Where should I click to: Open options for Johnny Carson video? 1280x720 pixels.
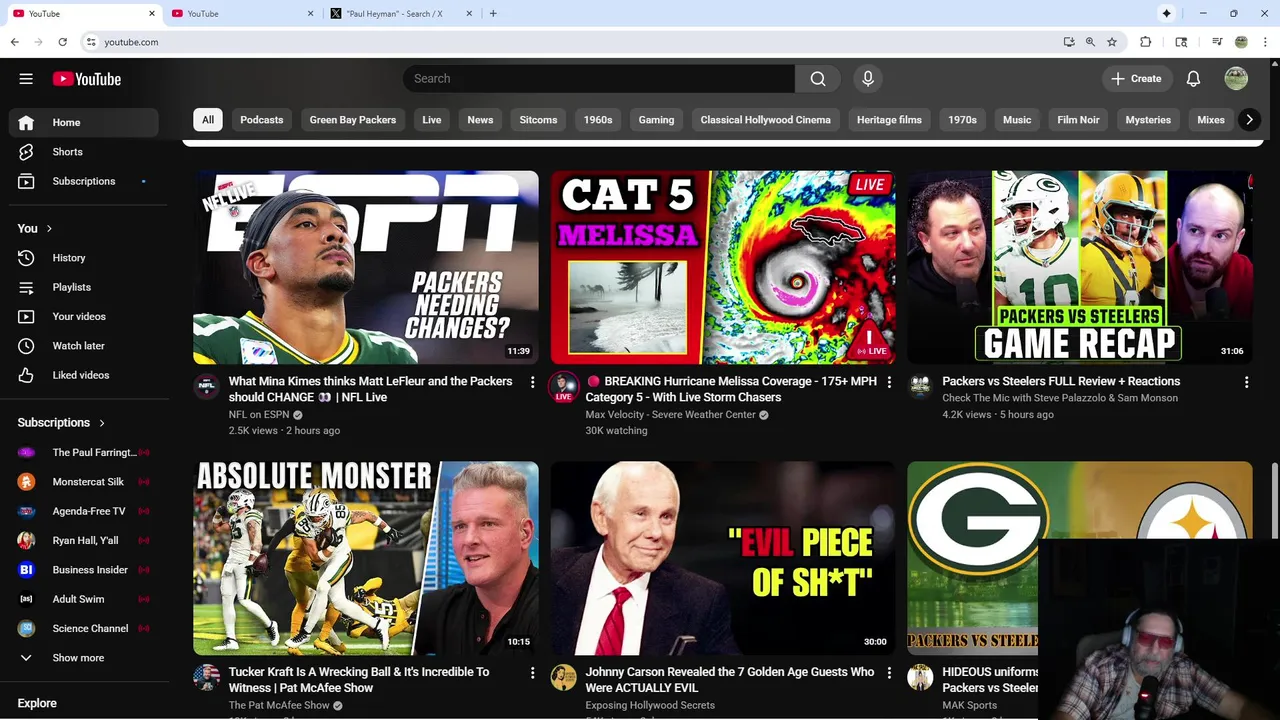(889, 673)
